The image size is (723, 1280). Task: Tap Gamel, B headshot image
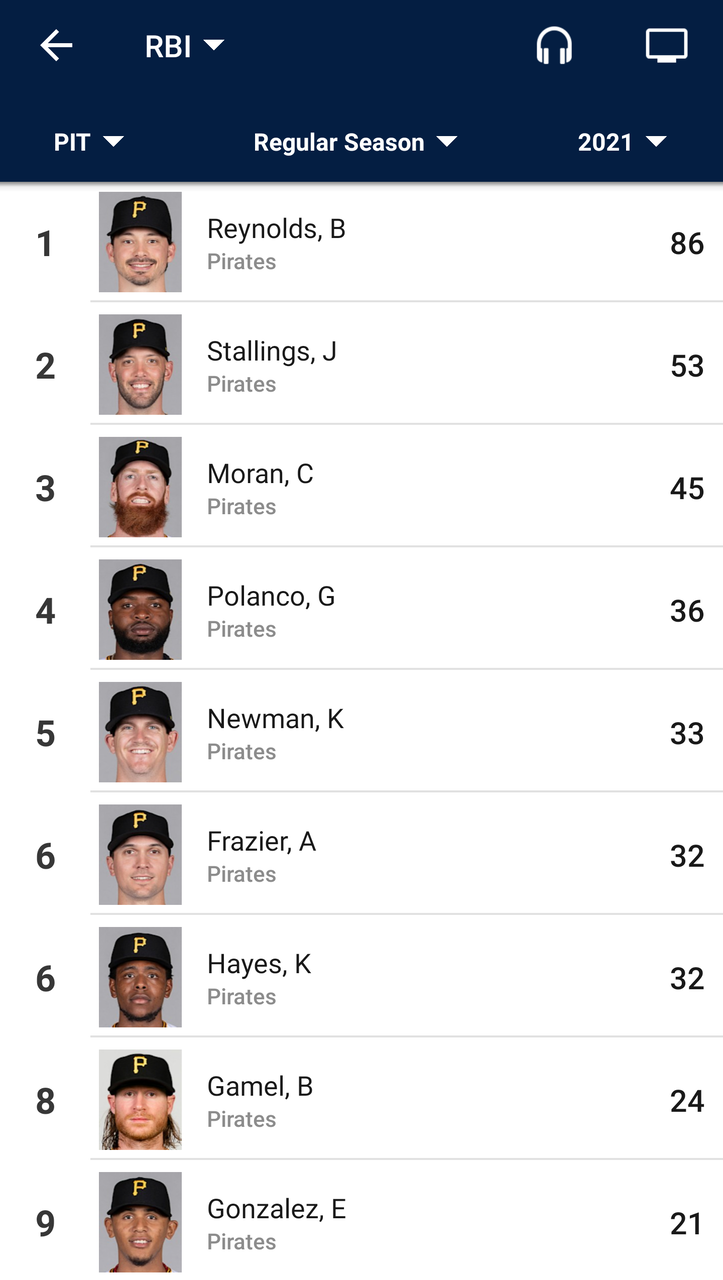[x=140, y=1099]
